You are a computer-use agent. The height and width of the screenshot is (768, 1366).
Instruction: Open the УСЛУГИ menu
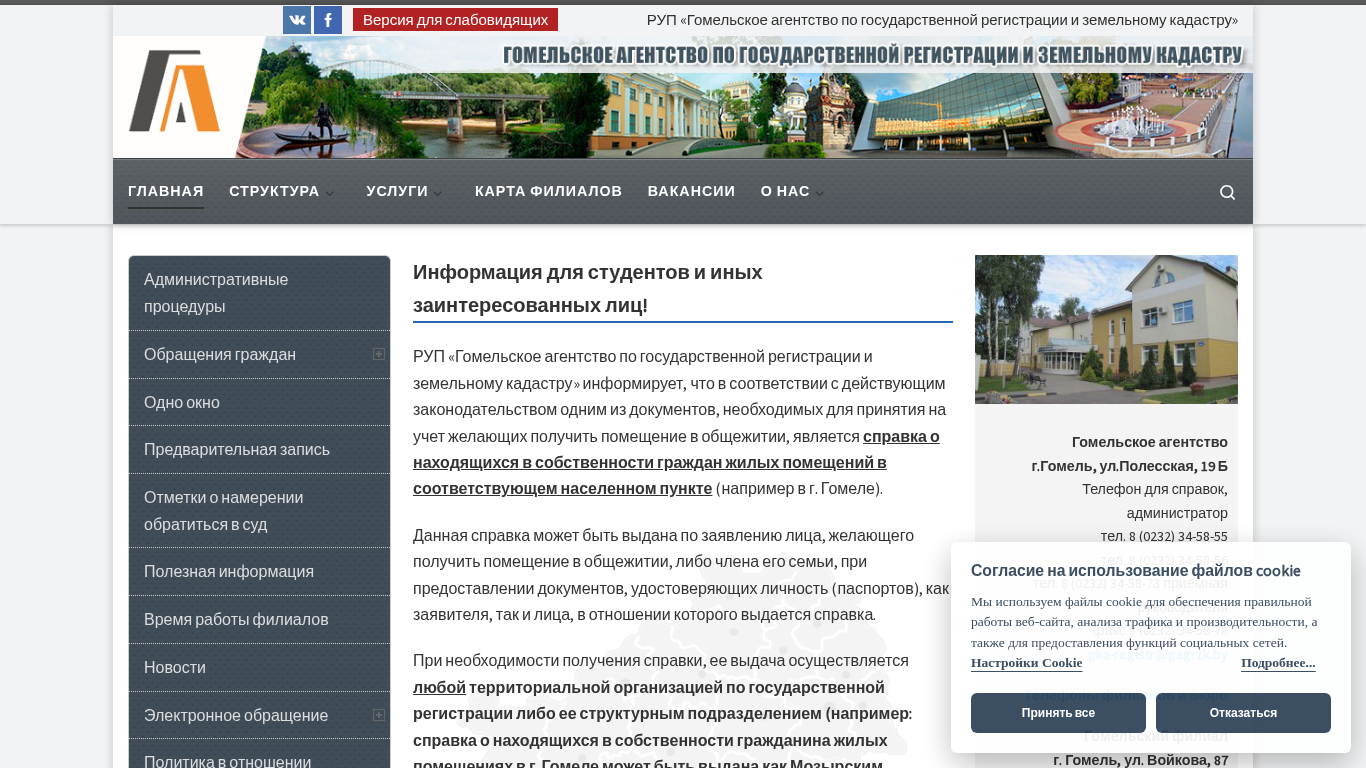tap(397, 191)
